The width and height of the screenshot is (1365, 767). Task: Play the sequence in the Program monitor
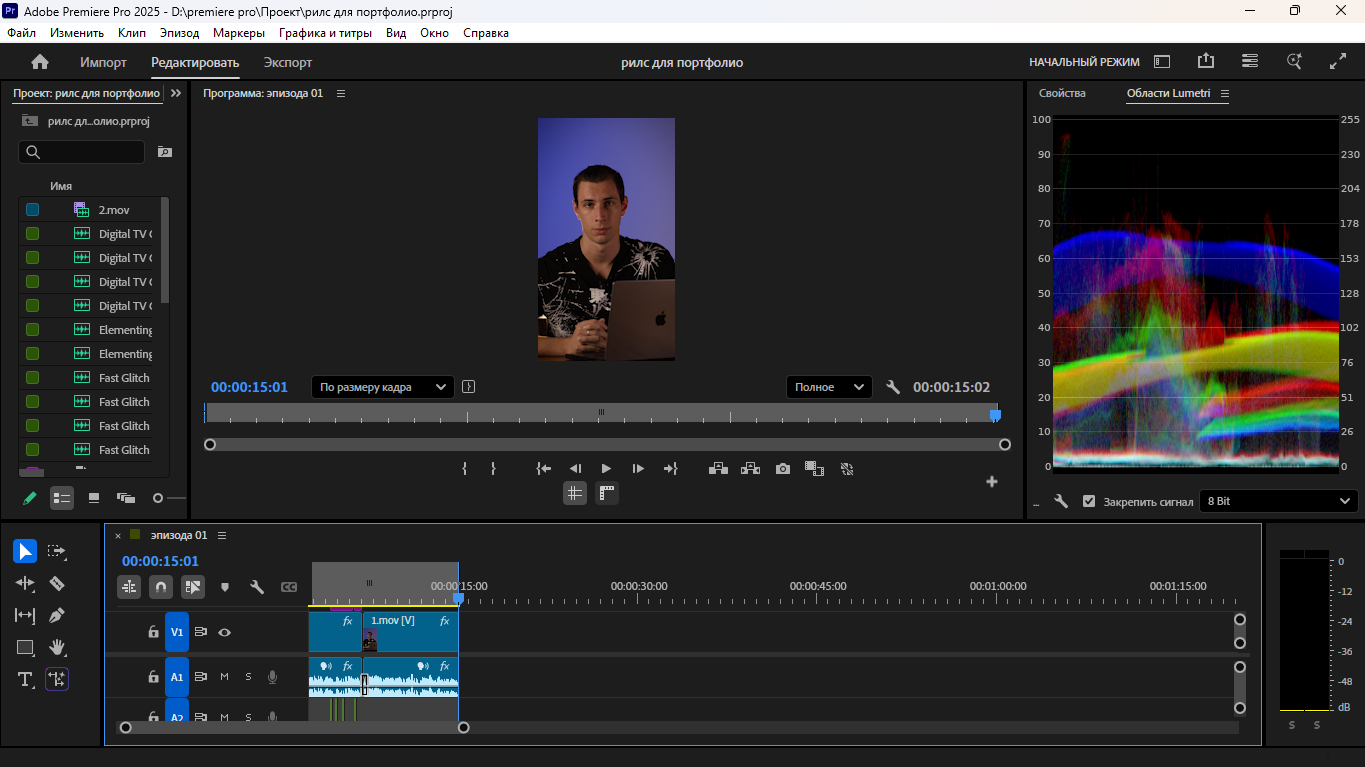point(606,468)
